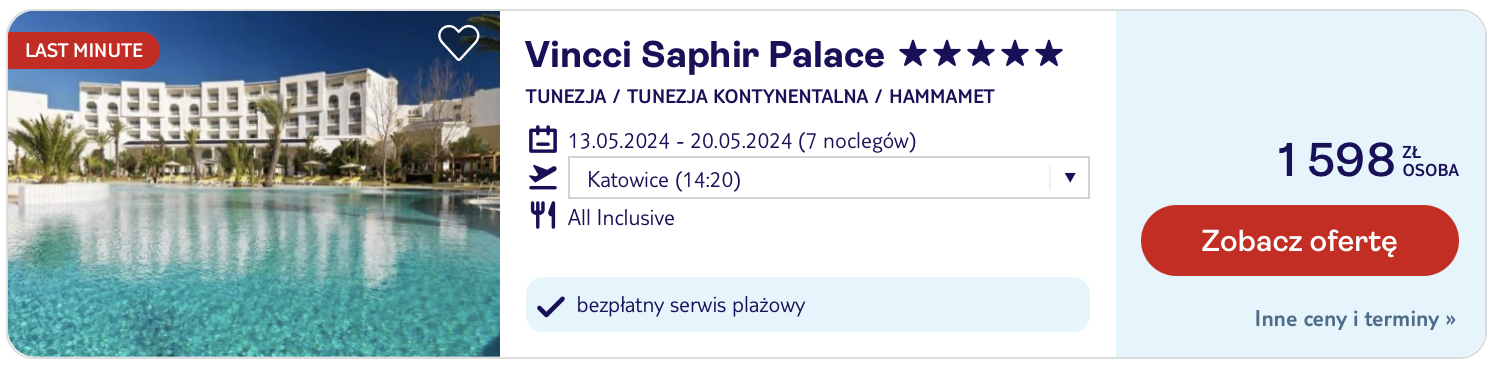Click the calendar icon beside the dates
Image resolution: width=1498 pixels, height=369 pixels.
(x=542, y=139)
